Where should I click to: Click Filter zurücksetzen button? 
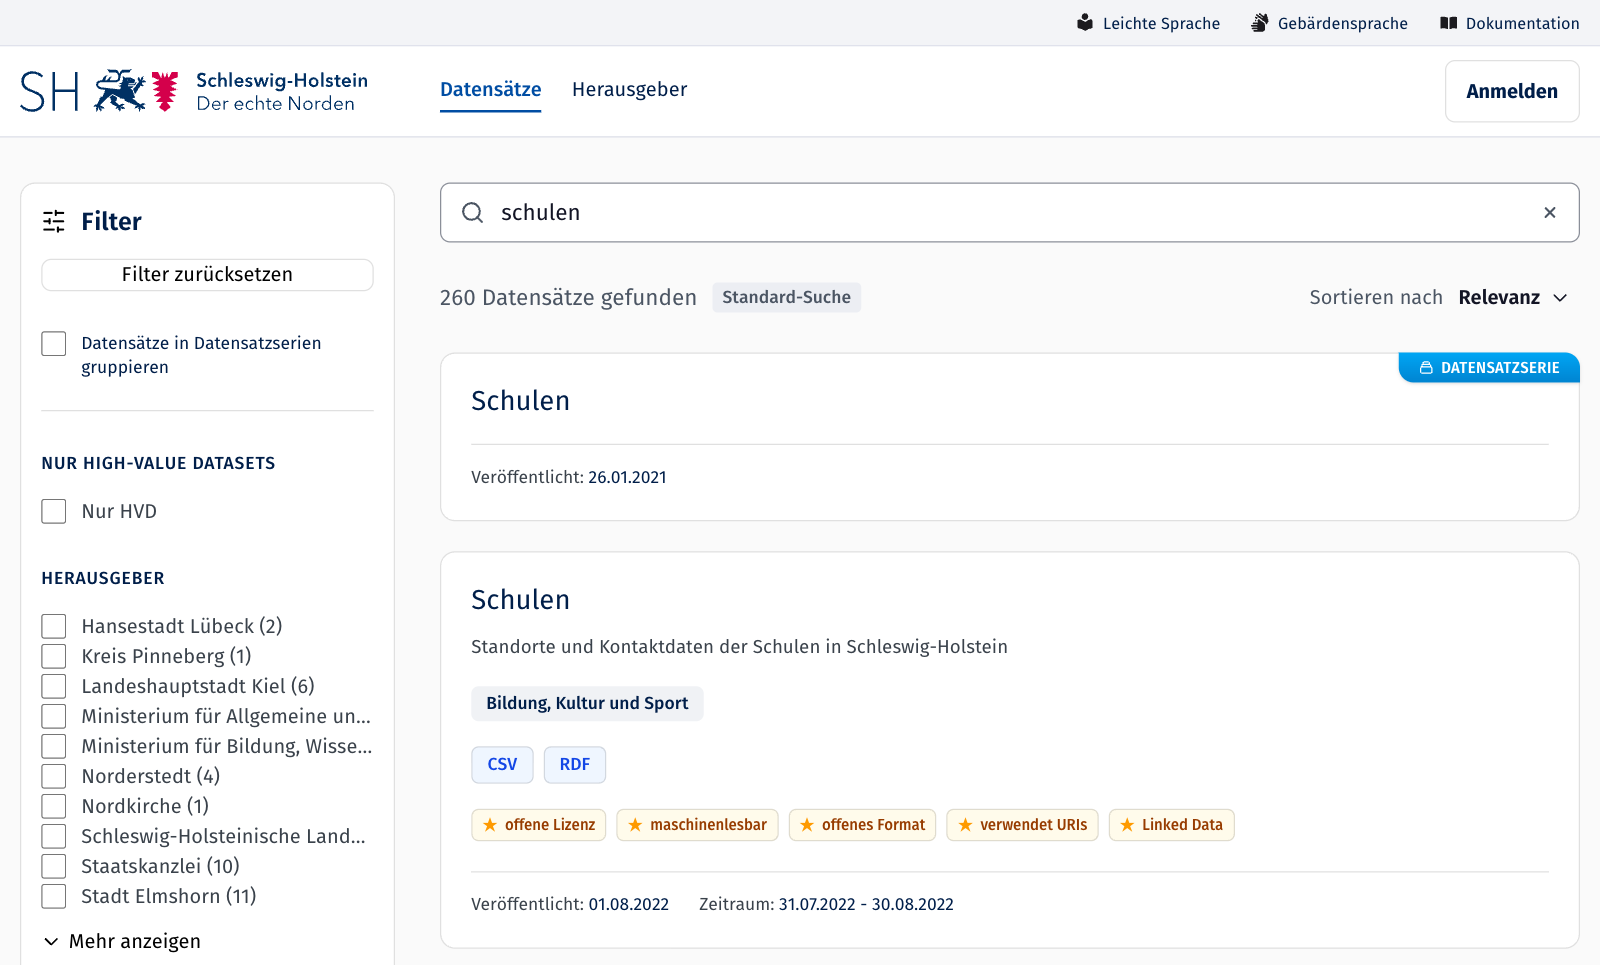tap(207, 274)
